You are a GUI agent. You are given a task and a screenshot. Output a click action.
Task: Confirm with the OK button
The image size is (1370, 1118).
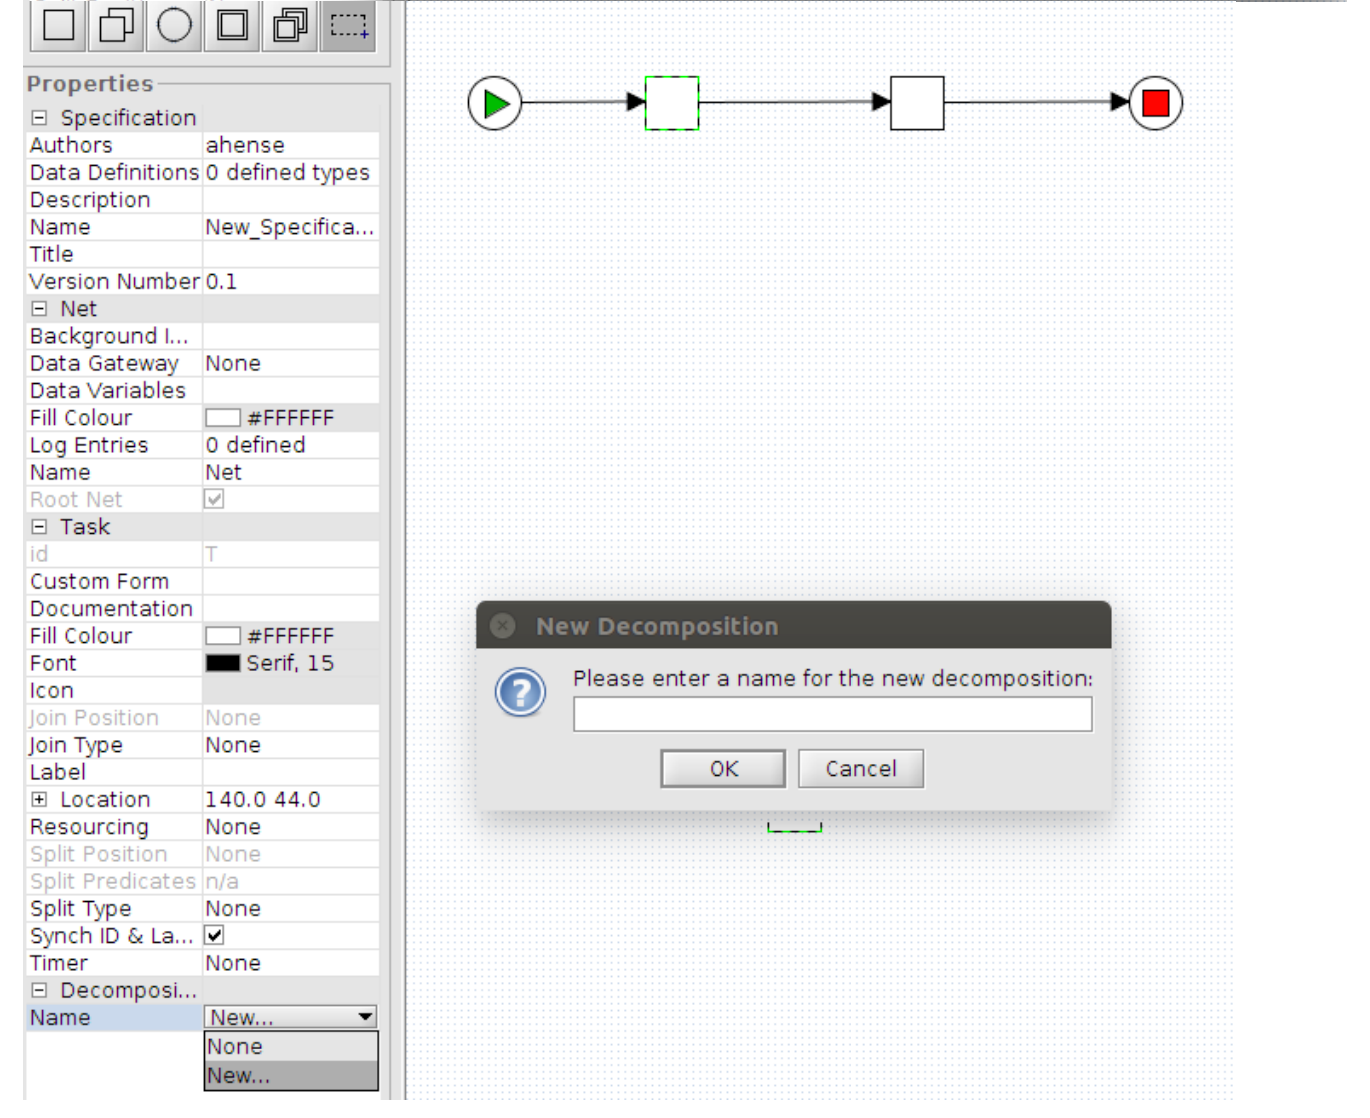pos(723,769)
